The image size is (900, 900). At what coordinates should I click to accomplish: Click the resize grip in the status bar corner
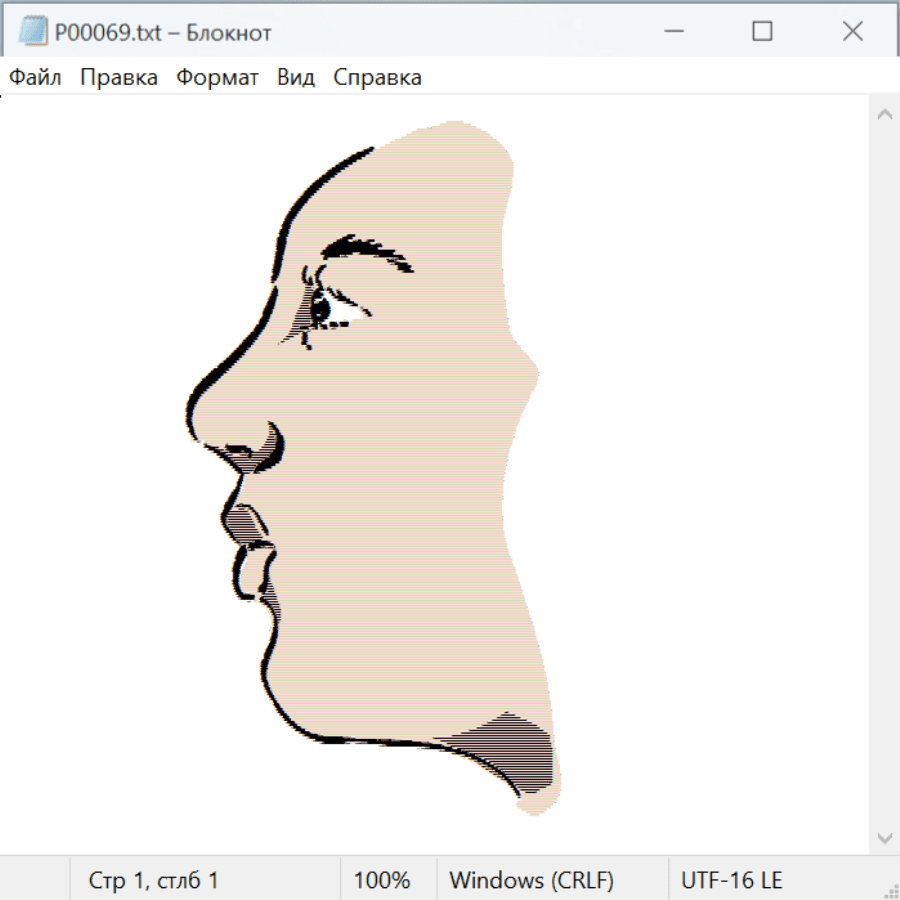click(x=891, y=891)
